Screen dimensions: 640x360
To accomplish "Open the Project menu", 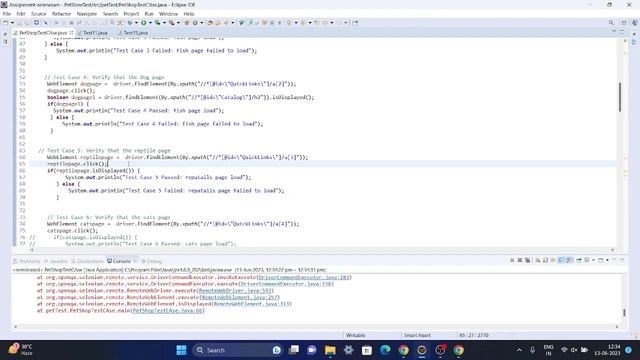I will (x=131, y=13).
